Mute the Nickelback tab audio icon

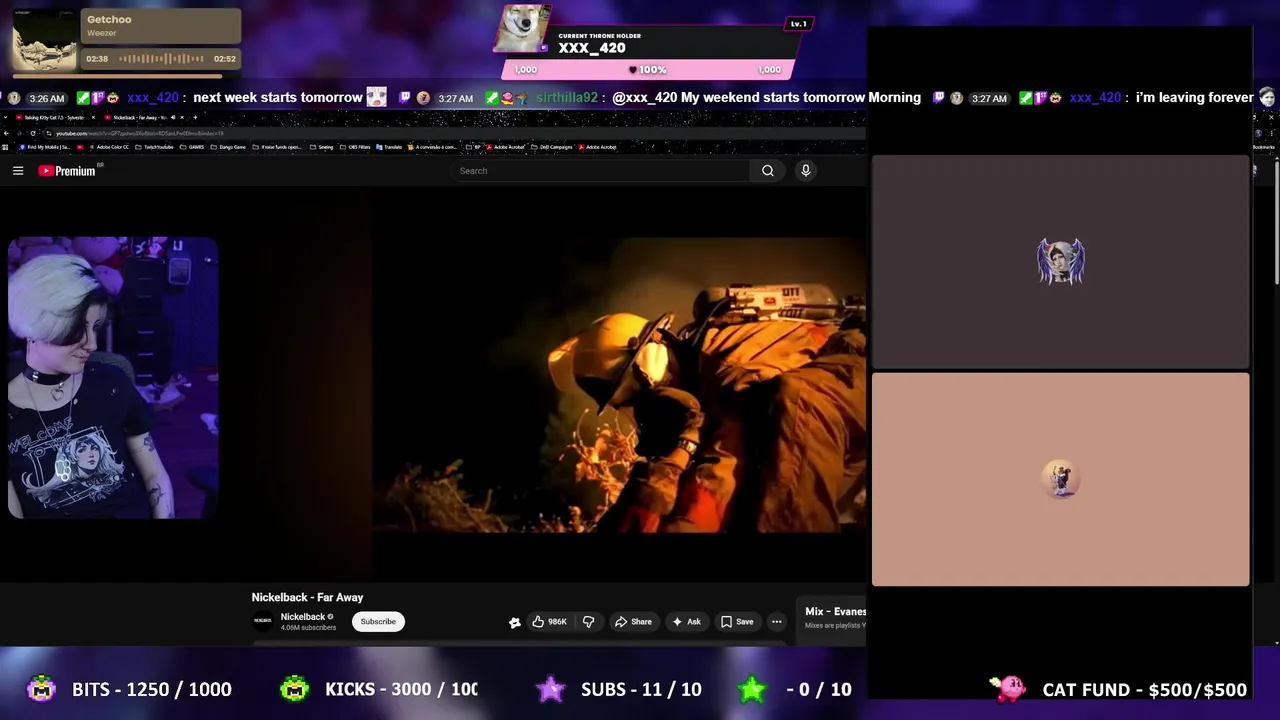click(173, 118)
